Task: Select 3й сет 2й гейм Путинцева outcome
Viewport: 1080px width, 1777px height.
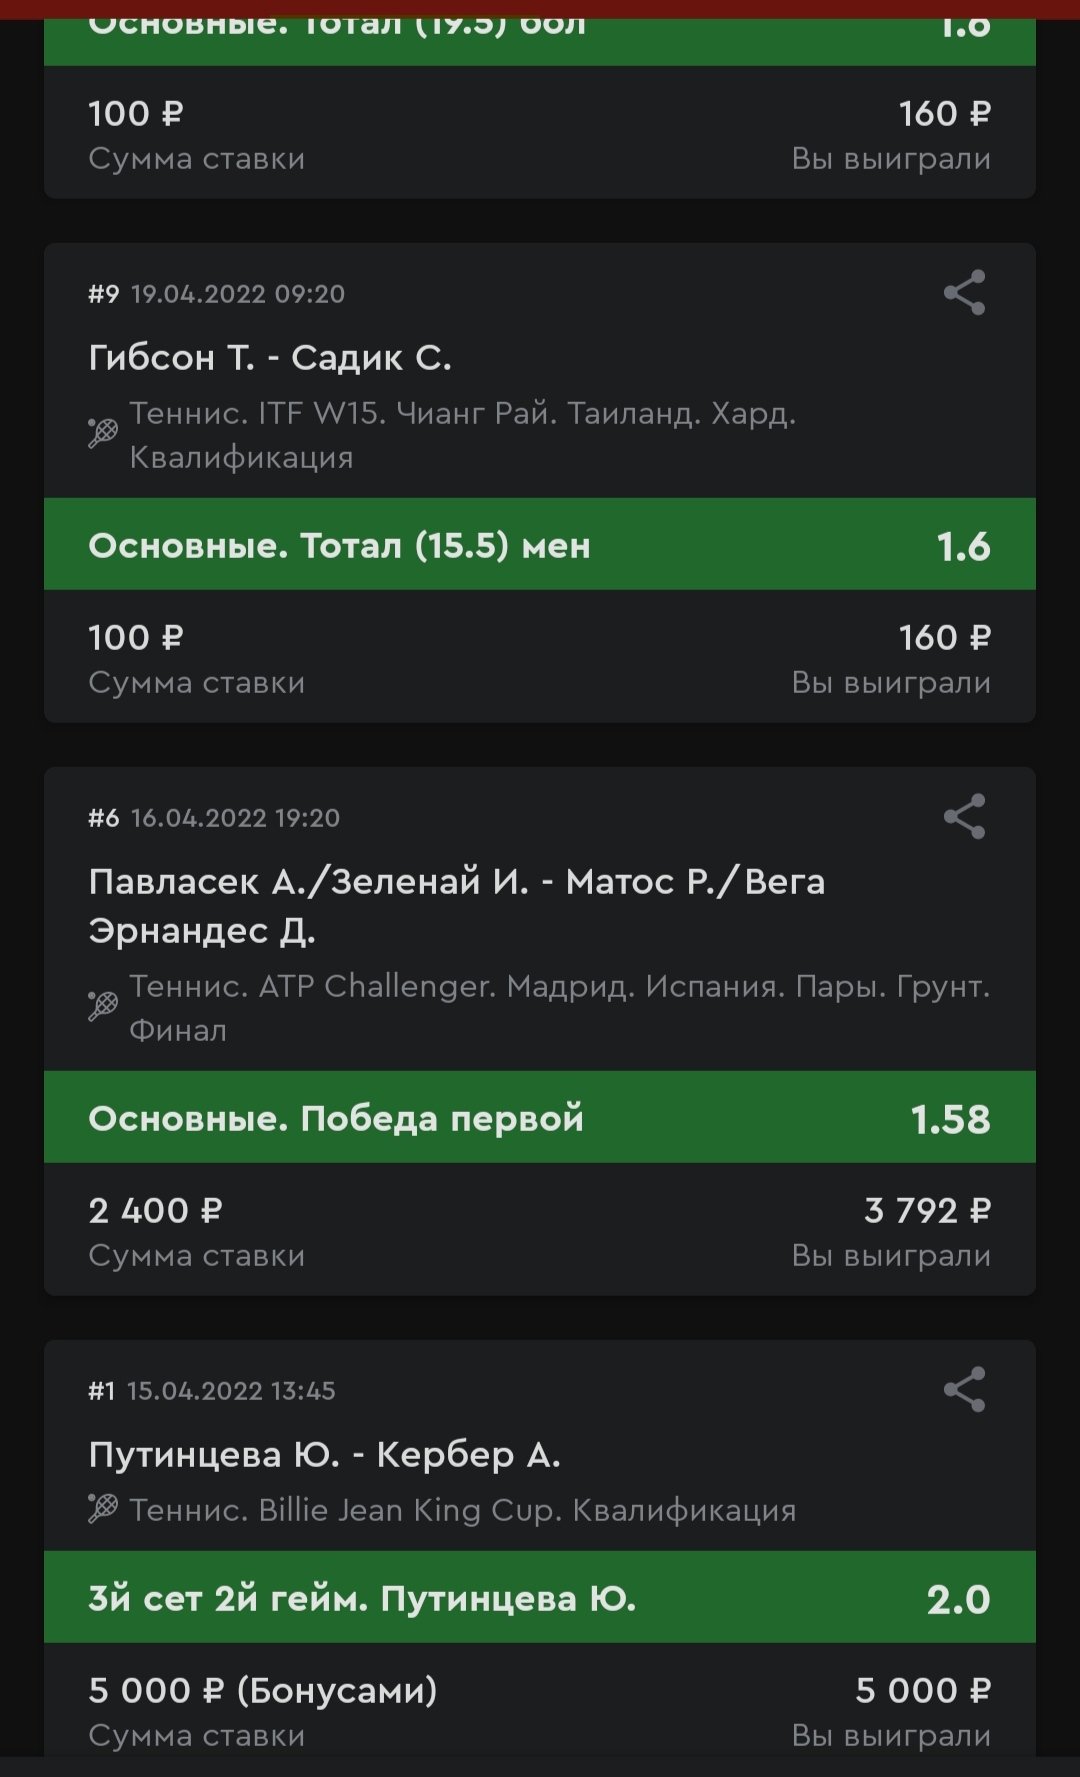Action: point(539,1598)
